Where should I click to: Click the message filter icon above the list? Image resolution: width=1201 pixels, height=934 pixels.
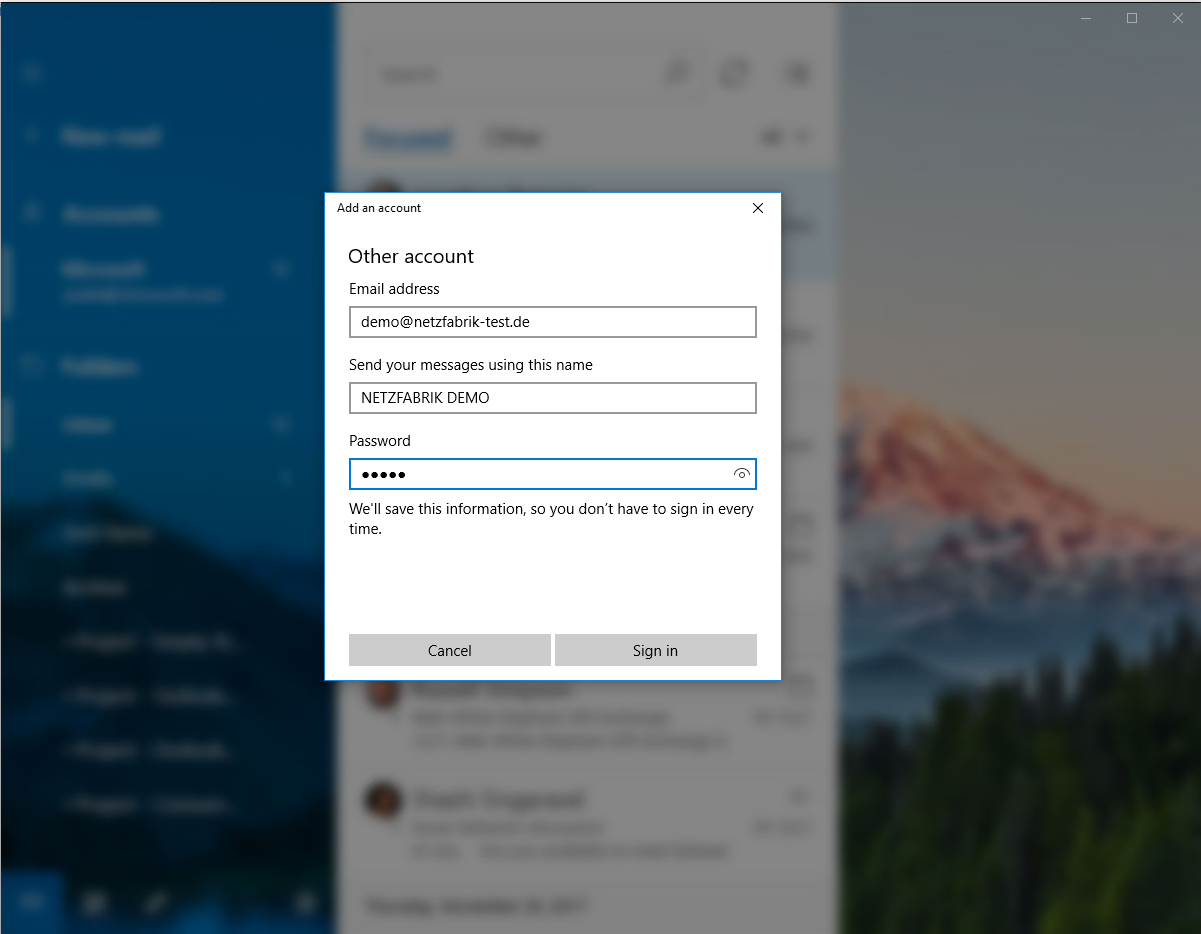pos(772,137)
